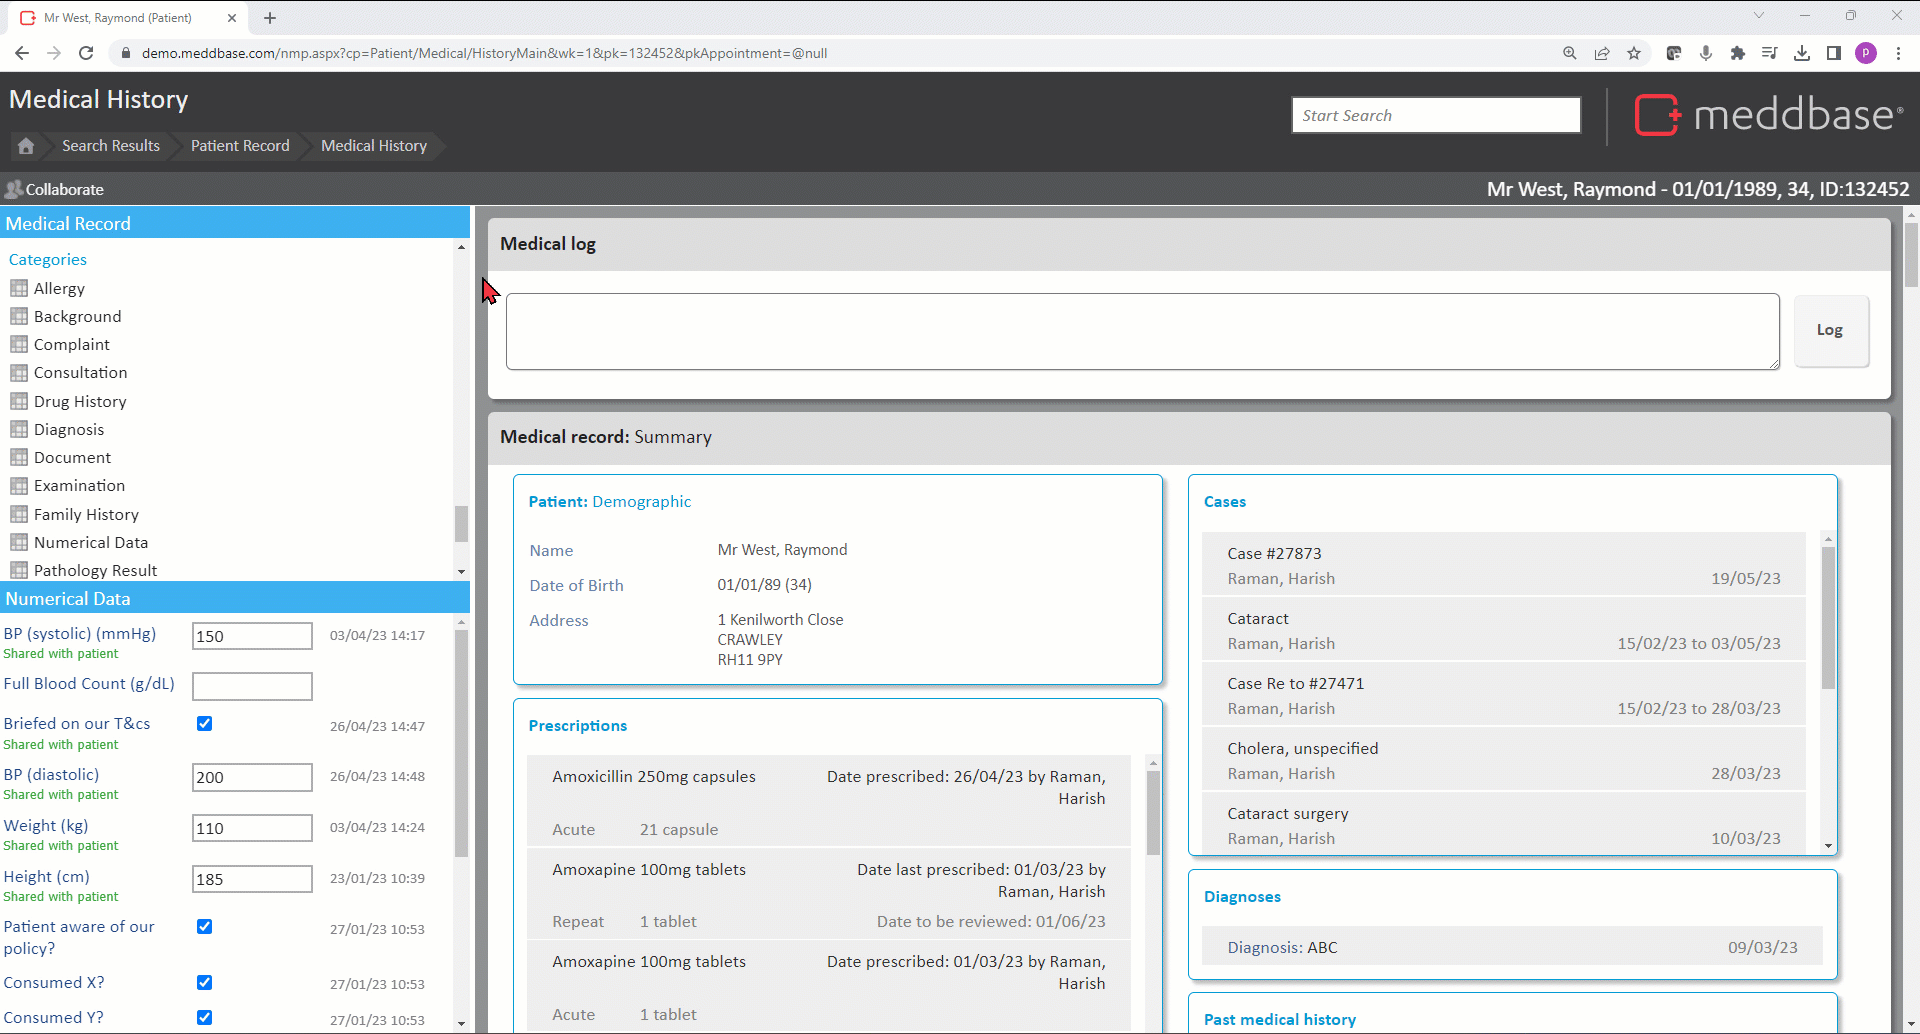Viewport: 1920px width, 1034px height.
Task: Open the Collaborate people icon
Action: 13,189
